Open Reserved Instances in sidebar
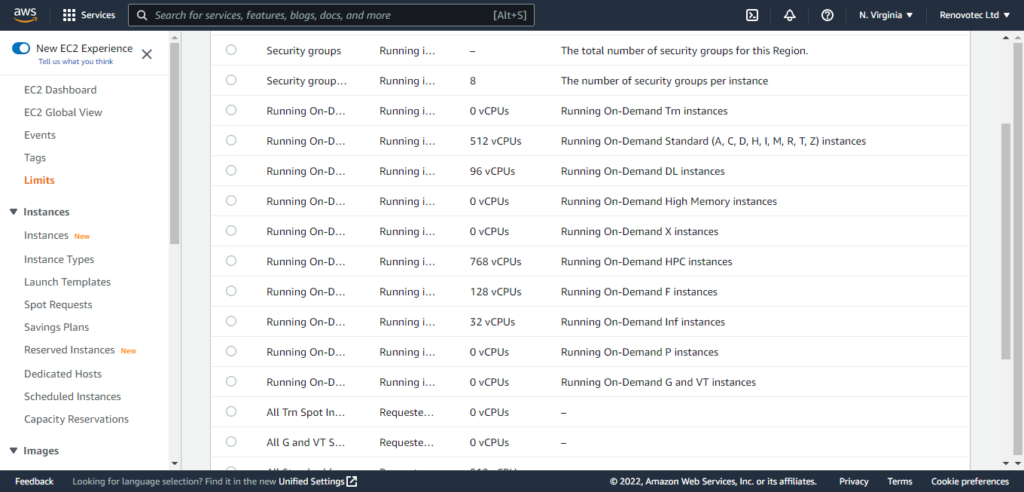 click(69, 350)
